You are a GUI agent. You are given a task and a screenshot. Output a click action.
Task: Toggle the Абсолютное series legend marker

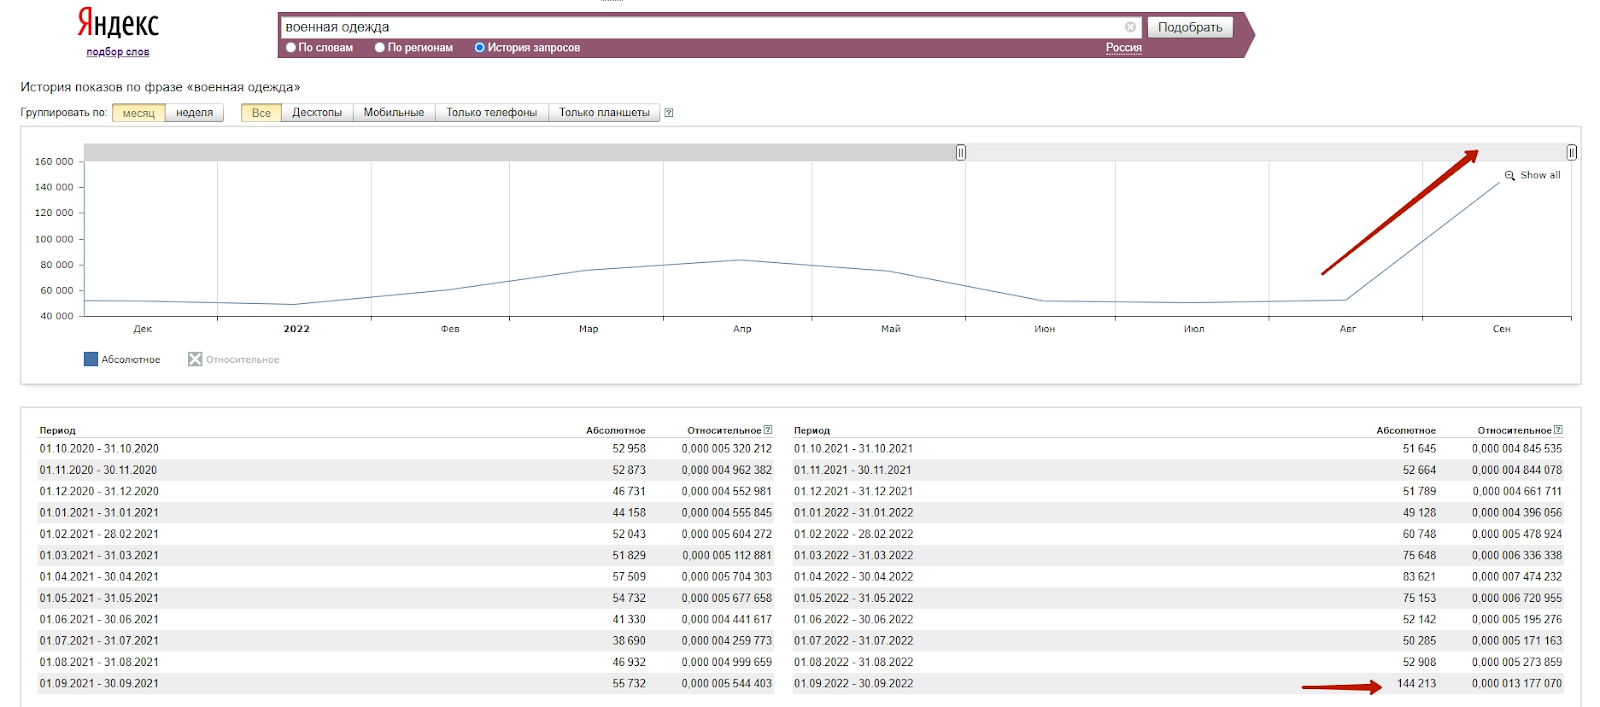click(x=91, y=359)
